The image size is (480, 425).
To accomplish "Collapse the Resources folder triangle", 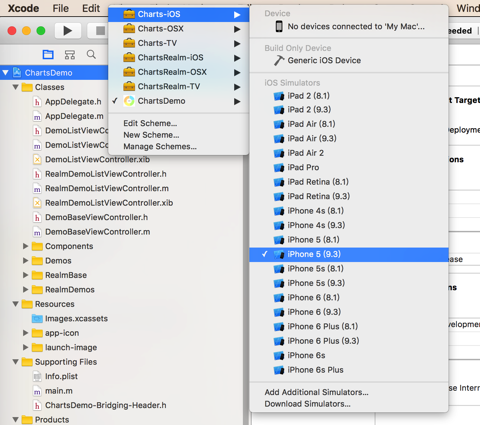I will [x=15, y=304].
